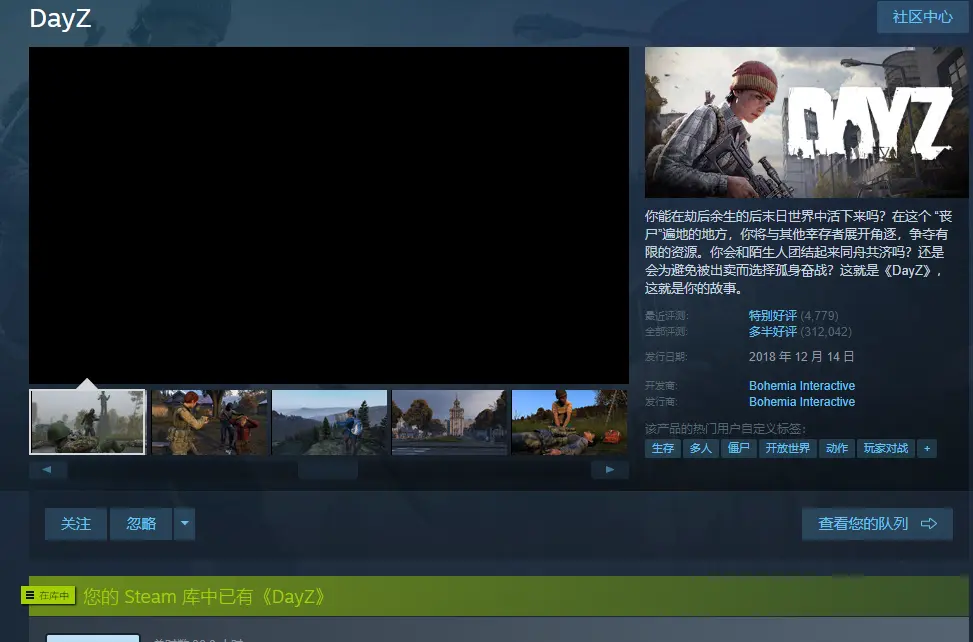Select the 多人 tag

pos(701,448)
